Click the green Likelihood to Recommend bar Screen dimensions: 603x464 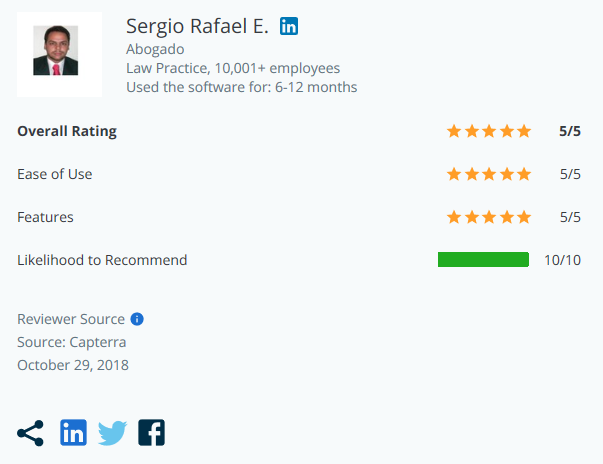pos(483,260)
